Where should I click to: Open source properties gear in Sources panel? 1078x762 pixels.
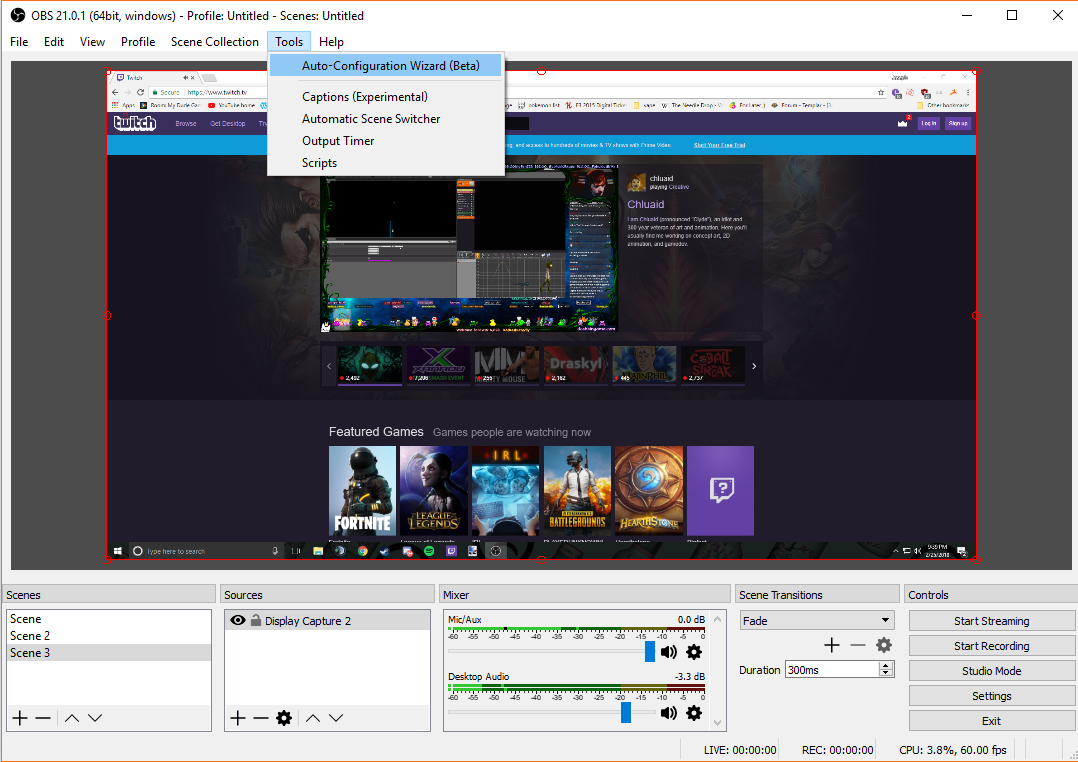[x=284, y=718]
